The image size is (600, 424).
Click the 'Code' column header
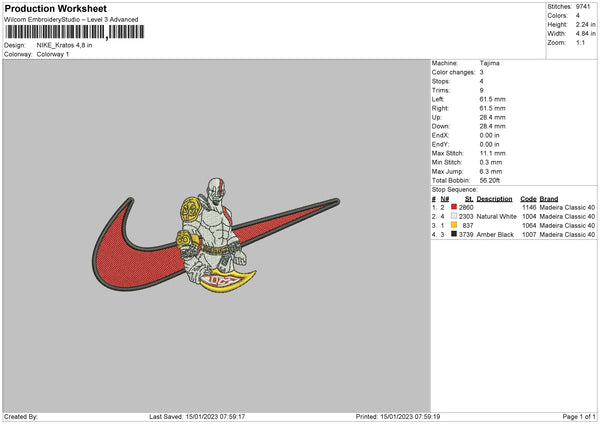coord(528,199)
